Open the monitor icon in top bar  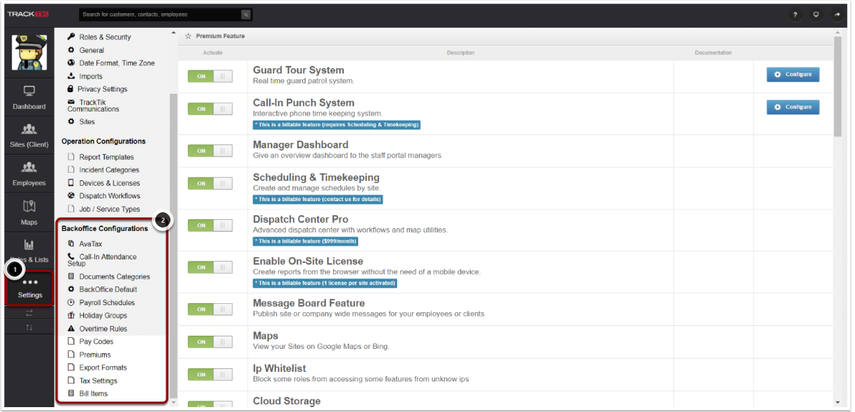pyautogui.click(x=816, y=15)
